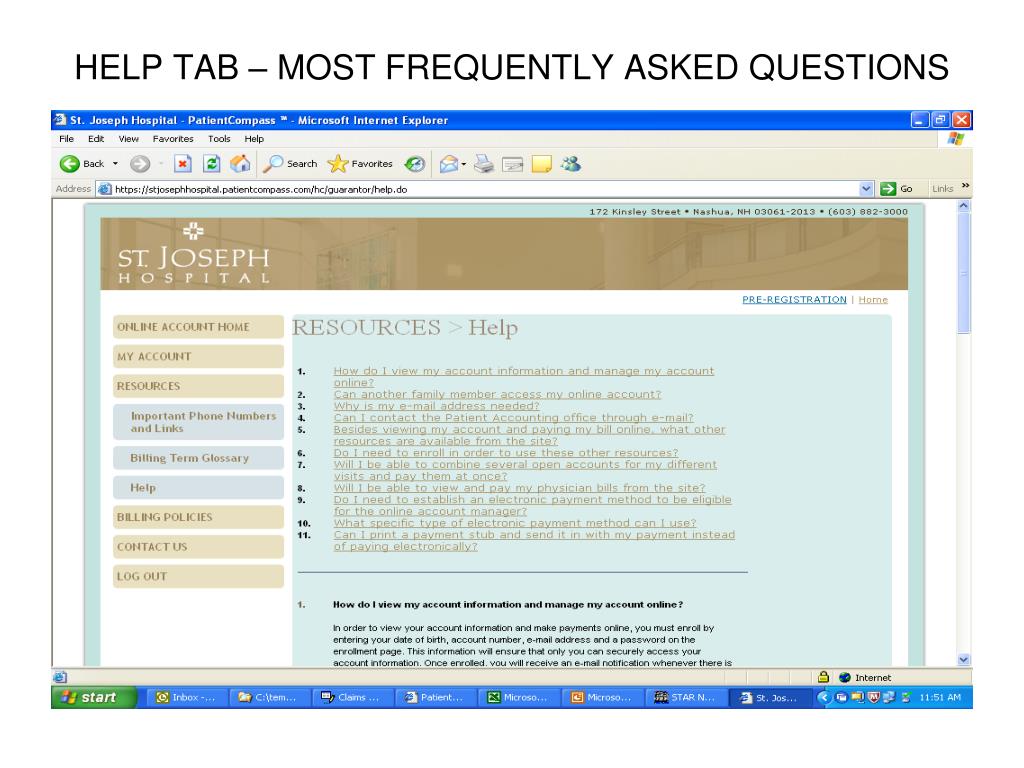Select ONLINE ACCOUNT HOME in sidebar
The width and height of the screenshot is (1024, 768).
click(x=199, y=327)
